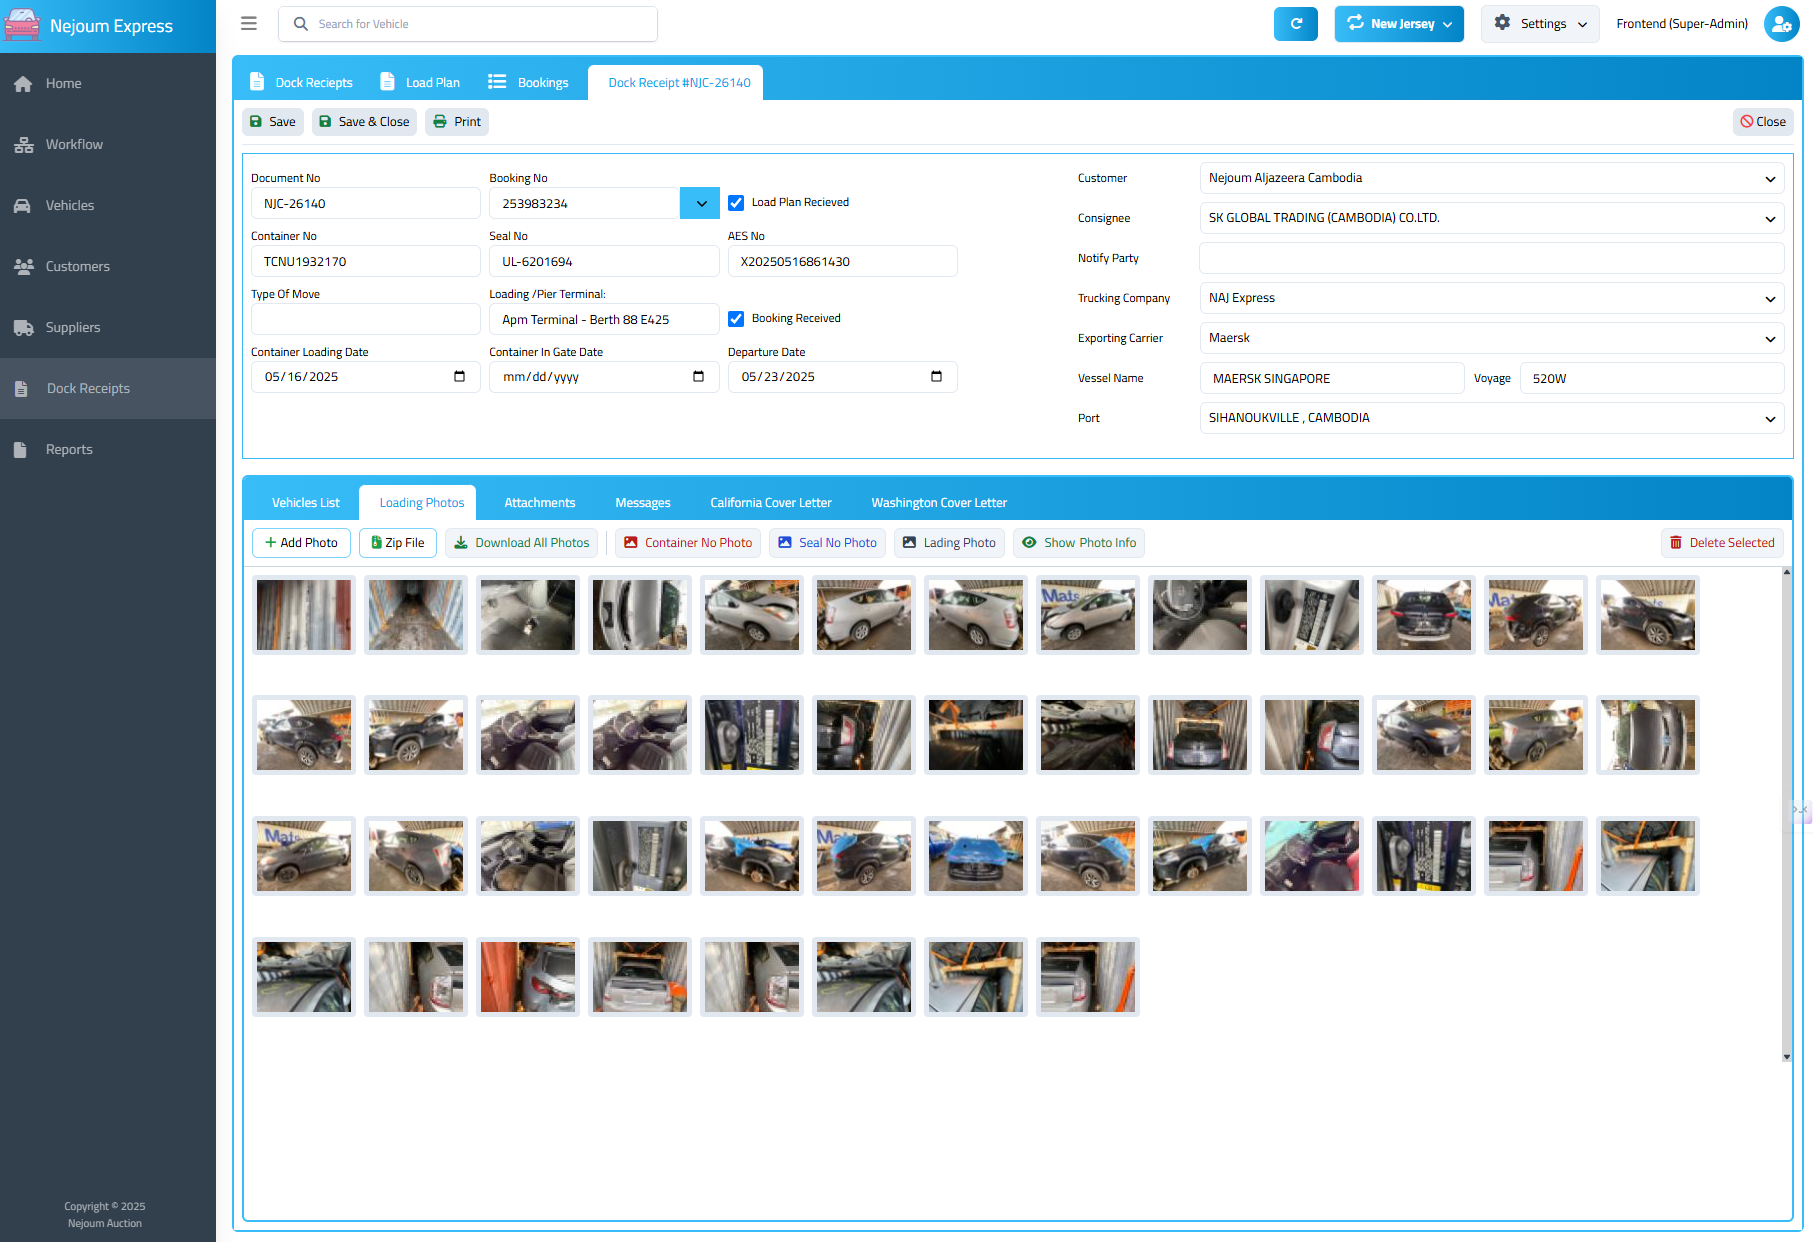Screen dimensions: 1813x1242
Task: Open the Trucking Company dropdown
Action: pos(1491,298)
